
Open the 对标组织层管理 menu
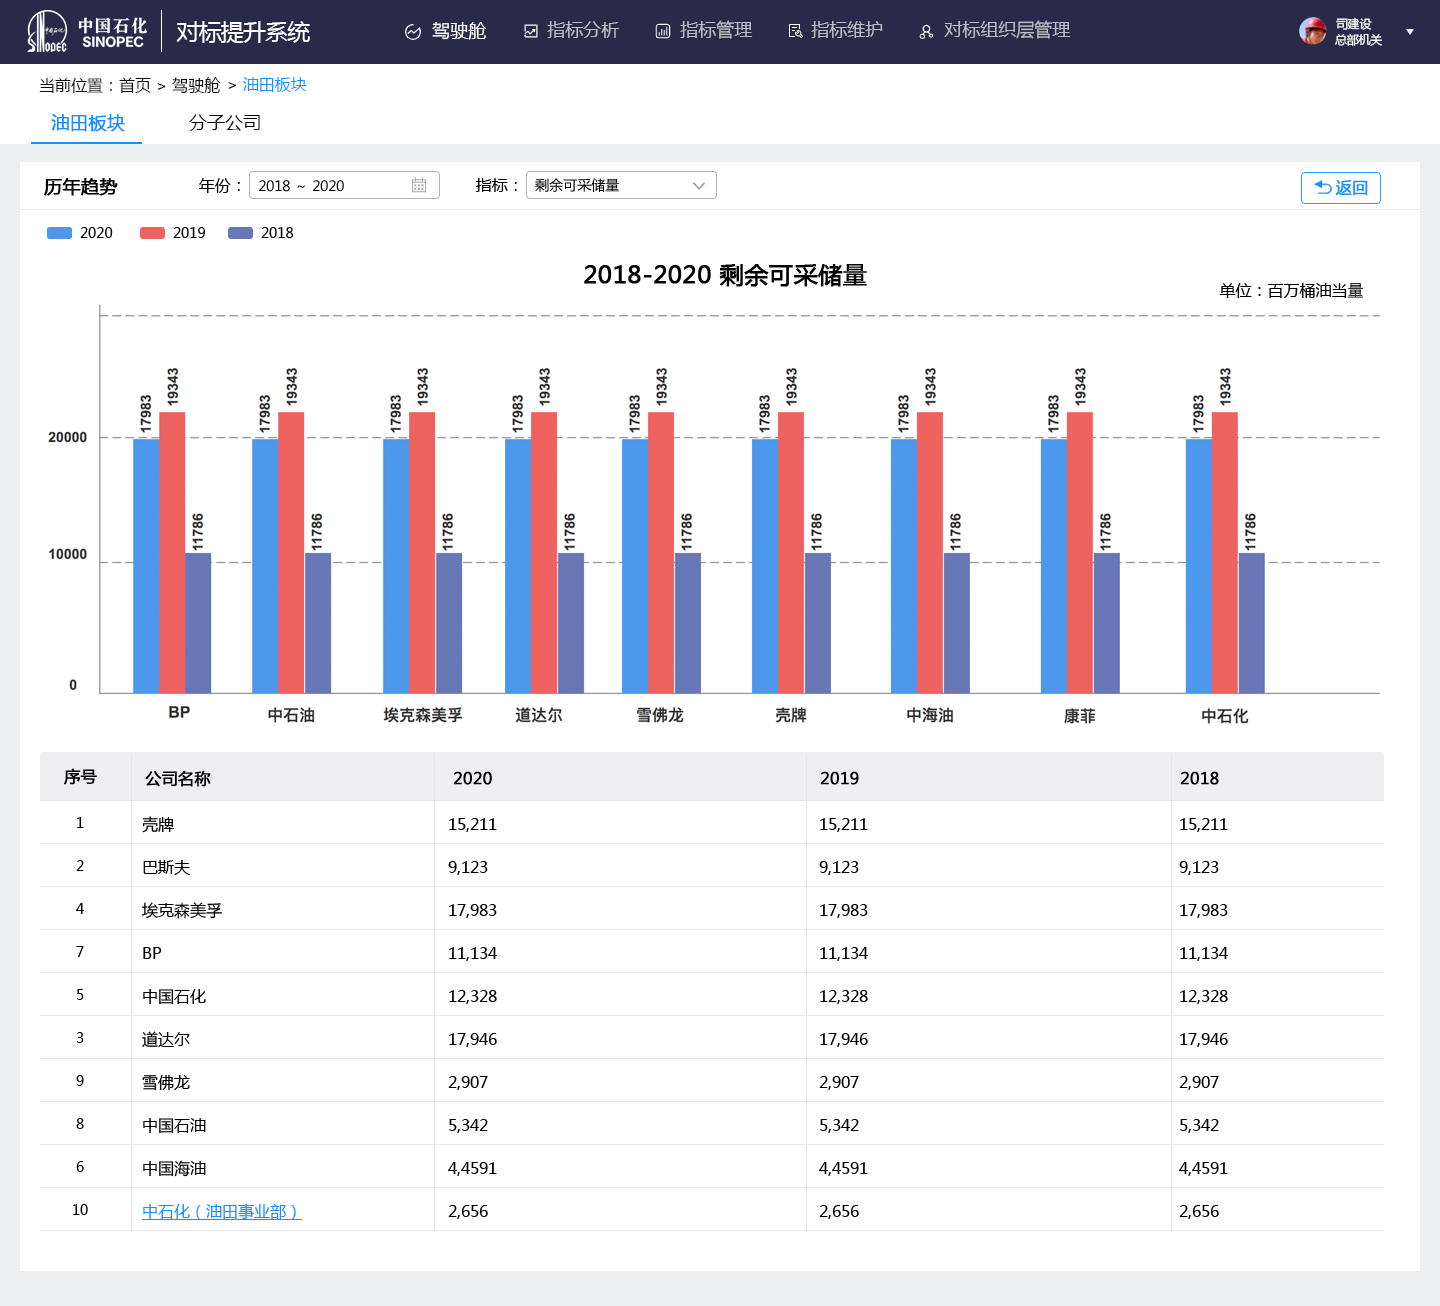[995, 32]
